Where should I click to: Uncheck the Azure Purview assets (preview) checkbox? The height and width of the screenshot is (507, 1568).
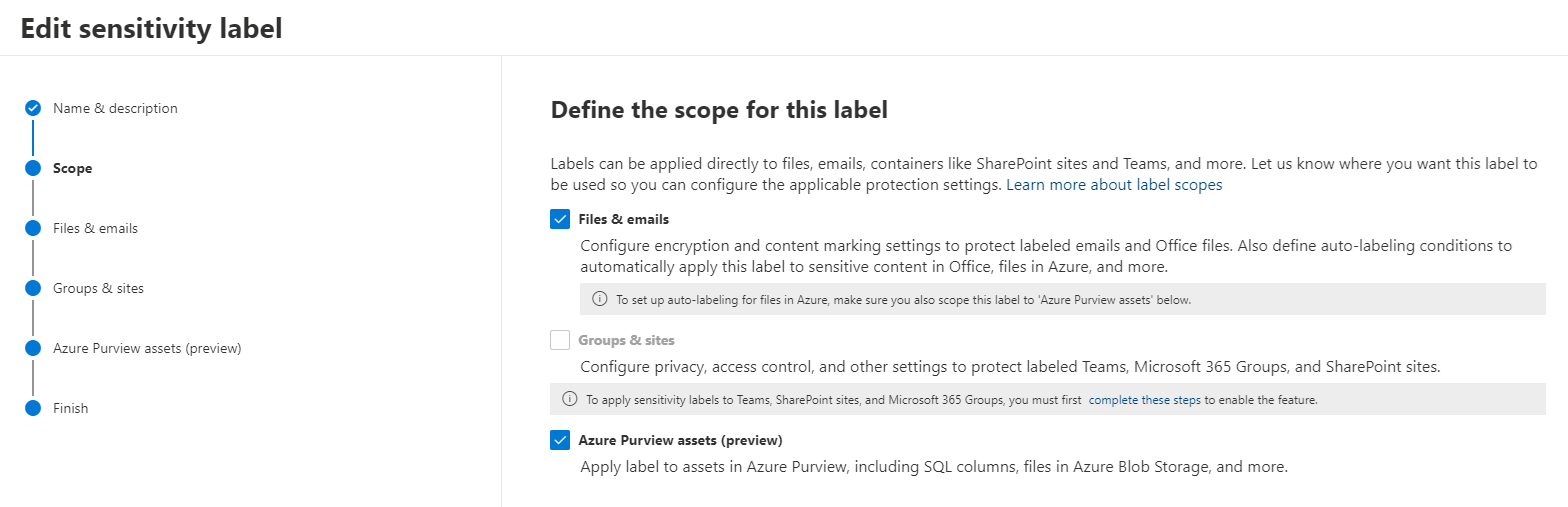click(x=560, y=440)
